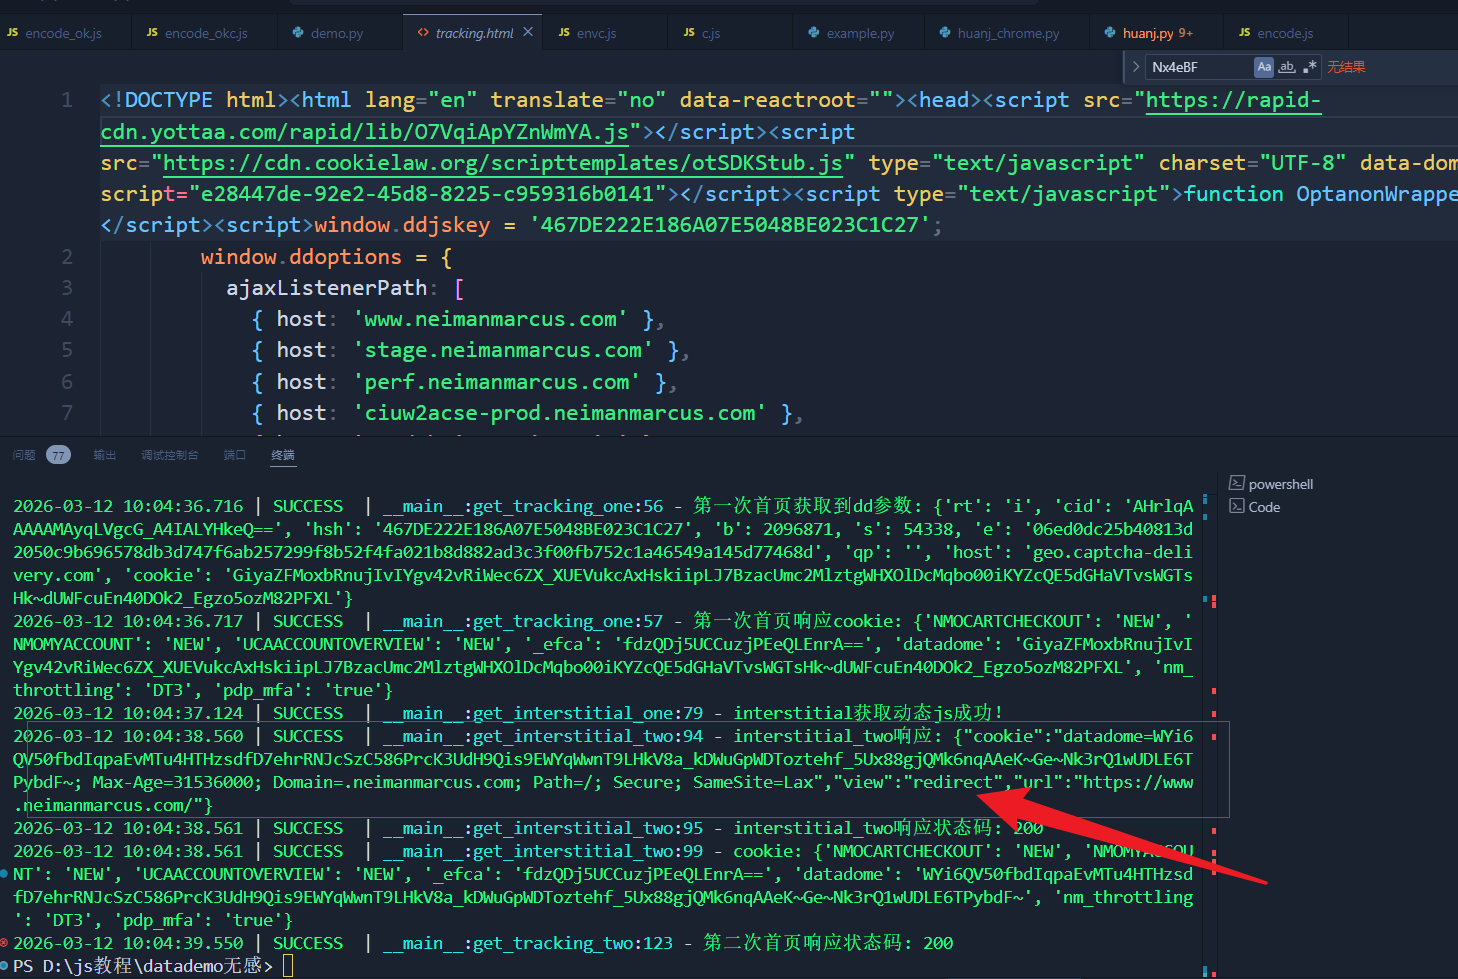This screenshot has width=1458, height=979.
Task: Click JS icon on encode.js tab
Action: click(1244, 33)
